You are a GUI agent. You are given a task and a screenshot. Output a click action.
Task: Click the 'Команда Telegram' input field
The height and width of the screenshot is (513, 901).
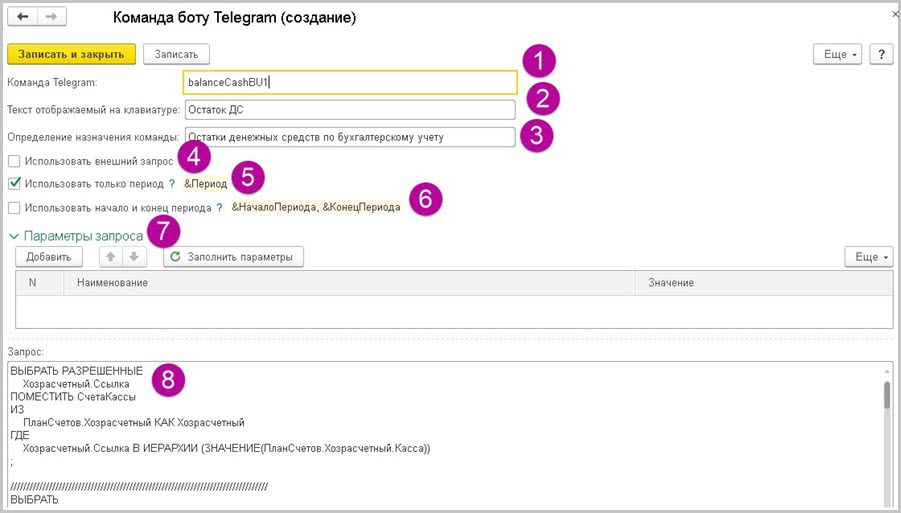click(350, 82)
